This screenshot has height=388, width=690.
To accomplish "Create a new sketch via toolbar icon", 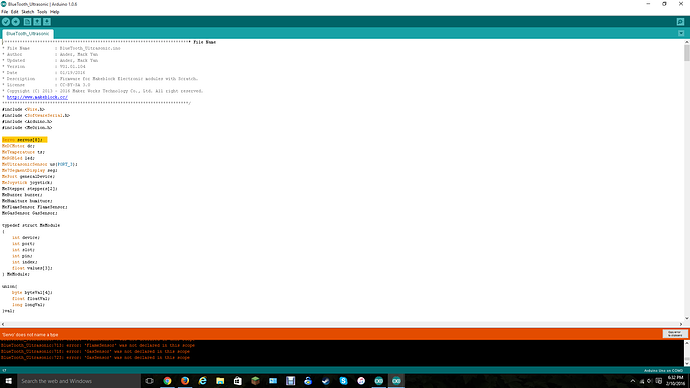I will pos(27,22).
